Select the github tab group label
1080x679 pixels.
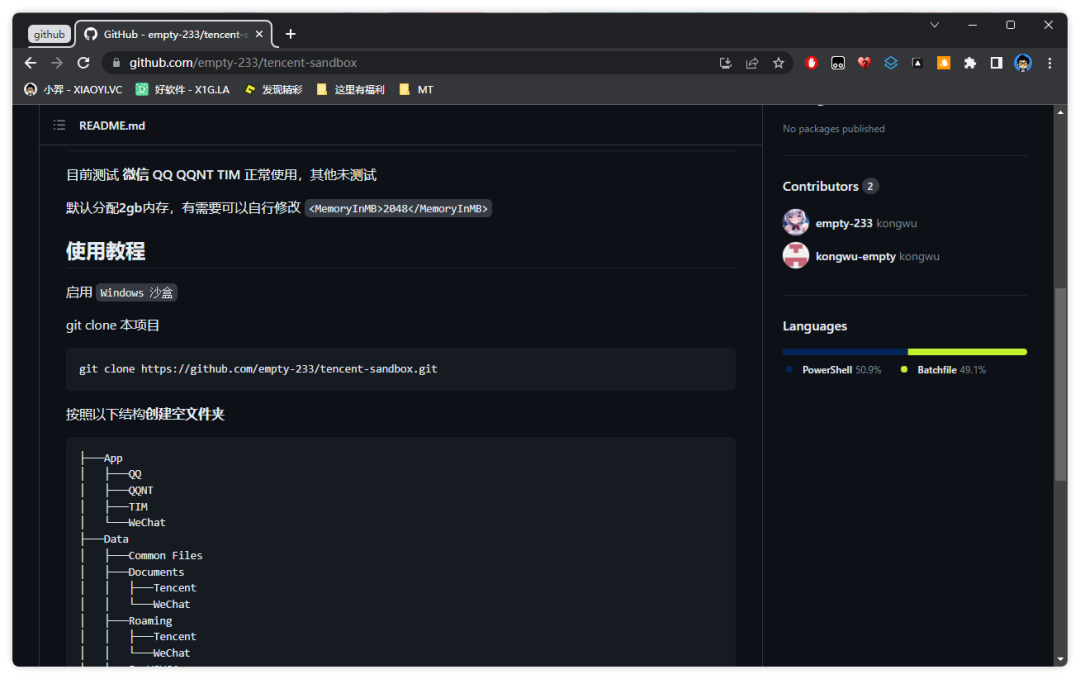[49, 34]
